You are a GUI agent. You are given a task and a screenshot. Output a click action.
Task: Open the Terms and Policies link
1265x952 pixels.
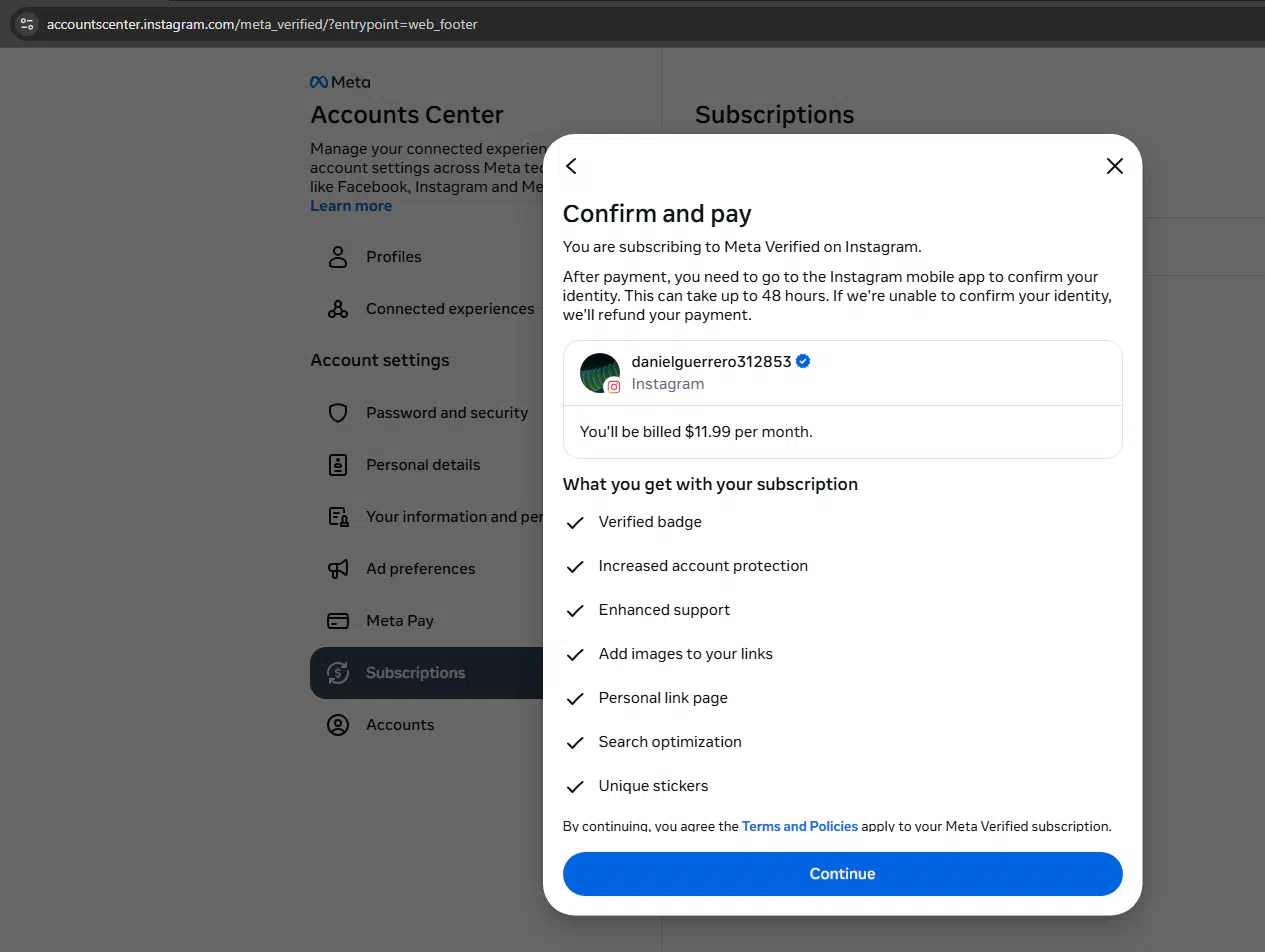pyautogui.click(x=799, y=826)
